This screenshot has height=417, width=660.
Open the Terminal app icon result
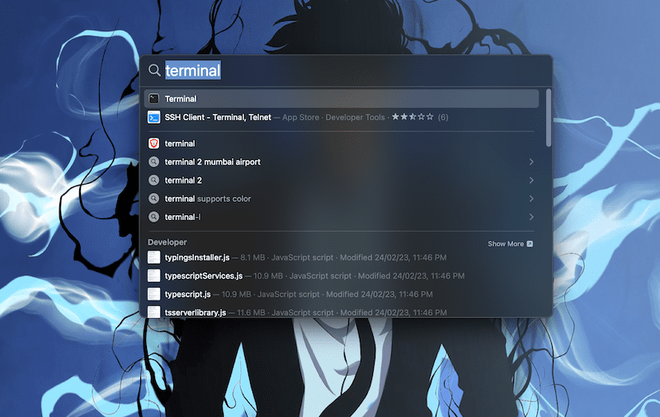point(154,98)
